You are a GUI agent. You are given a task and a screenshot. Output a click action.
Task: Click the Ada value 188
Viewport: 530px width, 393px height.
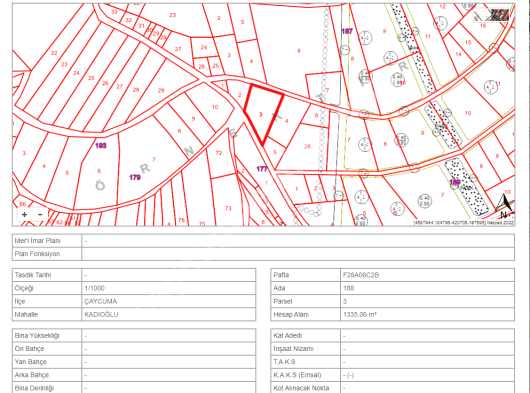pyautogui.click(x=348, y=288)
